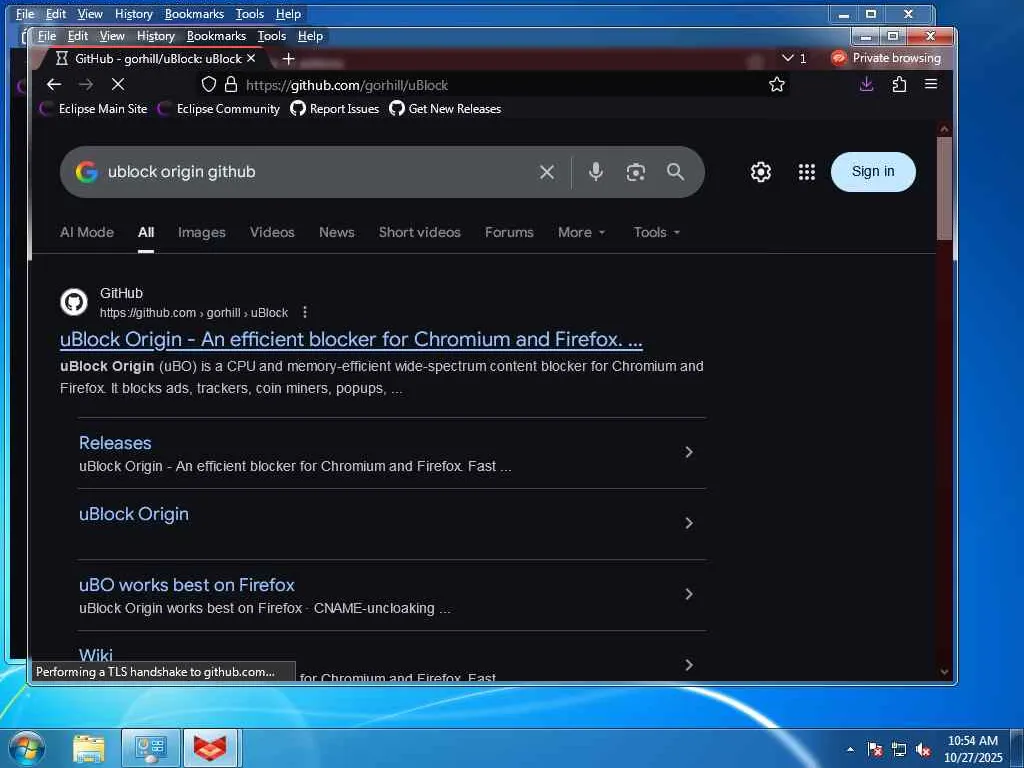Open the Releases sitelink
This screenshot has height=768, width=1024.
[x=115, y=443]
